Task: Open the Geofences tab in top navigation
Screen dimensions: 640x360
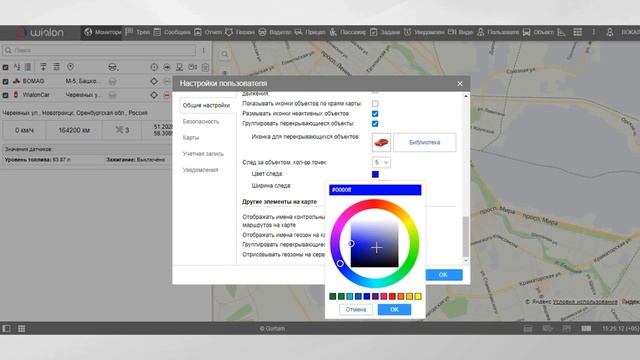Action: 240,32
